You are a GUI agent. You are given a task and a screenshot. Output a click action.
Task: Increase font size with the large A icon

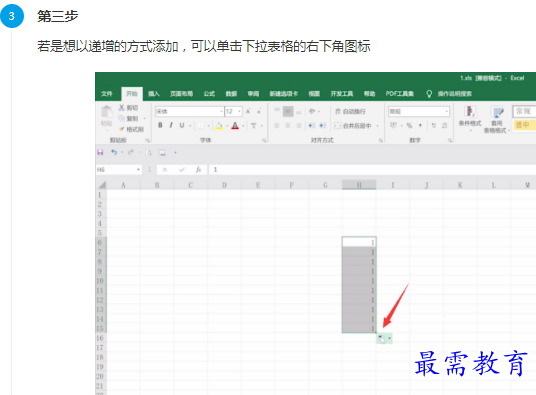point(248,111)
